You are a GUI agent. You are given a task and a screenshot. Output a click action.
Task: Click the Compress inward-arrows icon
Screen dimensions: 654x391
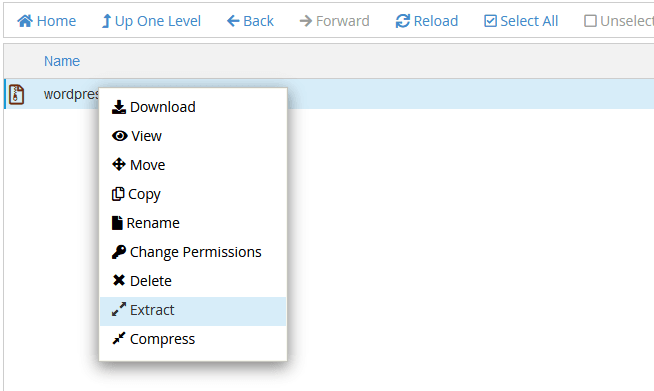click(119, 338)
